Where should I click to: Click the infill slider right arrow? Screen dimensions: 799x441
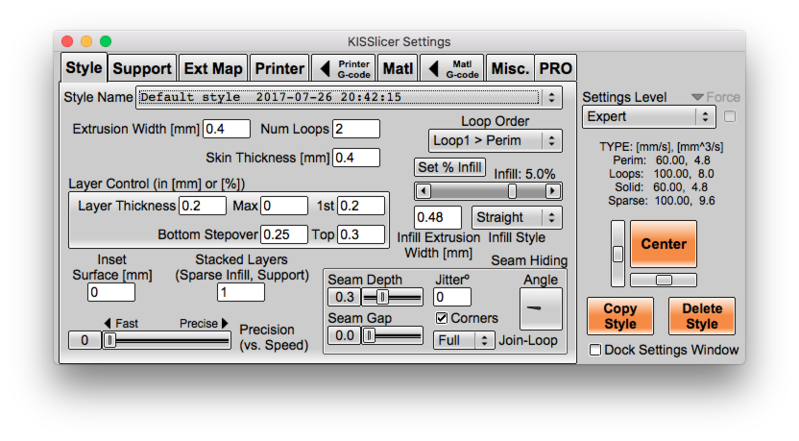click(553, 191)
